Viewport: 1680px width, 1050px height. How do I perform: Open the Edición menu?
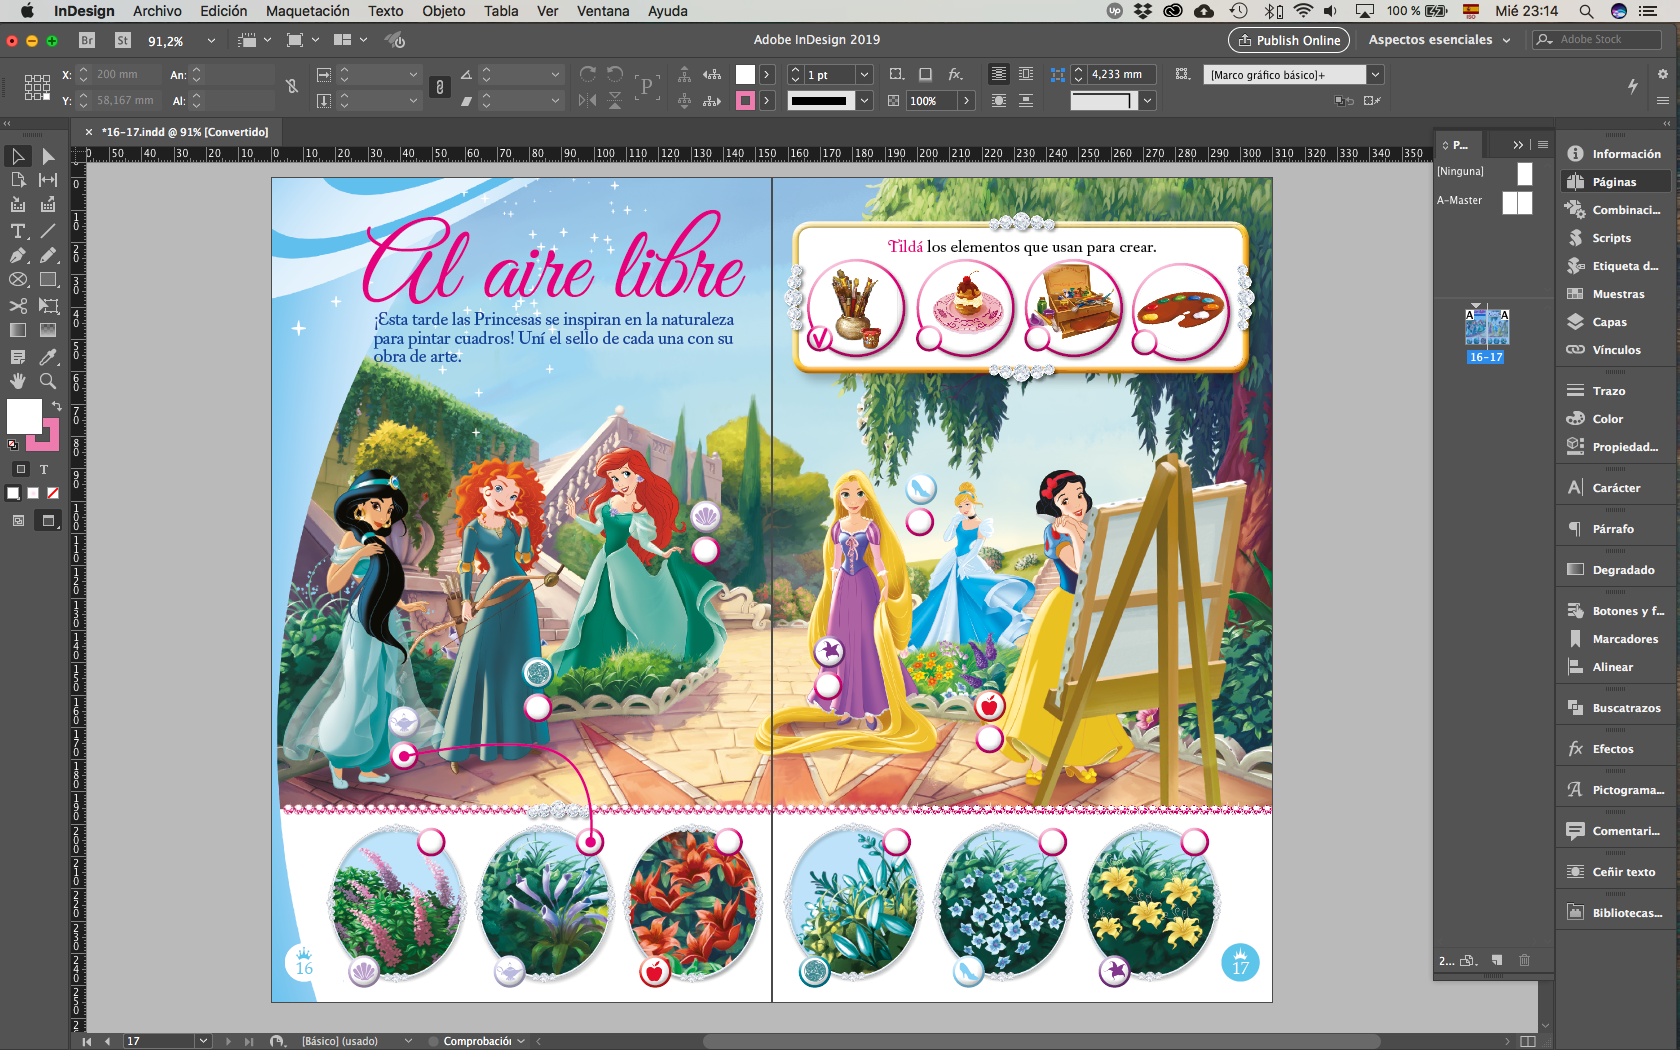pos(223,11)
